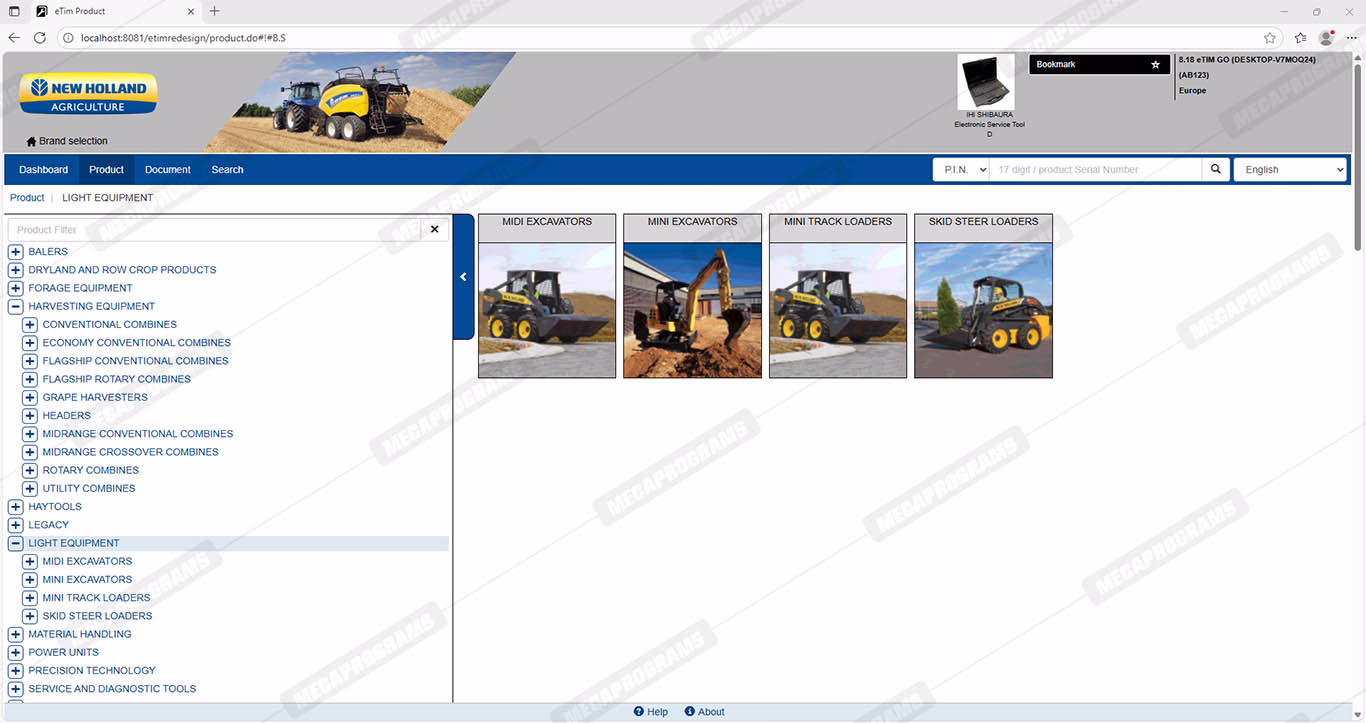Collapse the HARVESTING EQUIPMENT tree node
Viewport: 1366px width, 723px height.
tap(15, 307)
